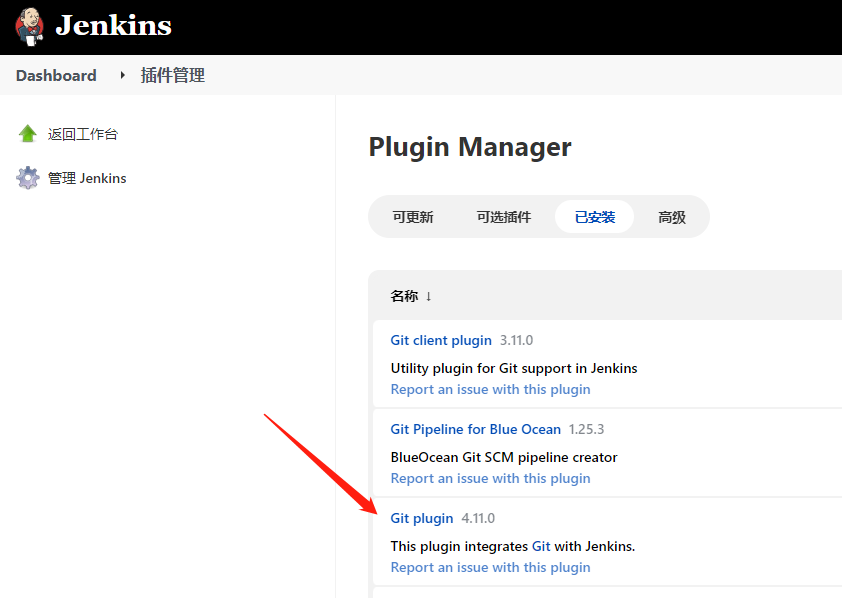This screenshot has height=598, width=842.
Task: Click version 4.11.0 text
Action: click(x=478, y=519)
